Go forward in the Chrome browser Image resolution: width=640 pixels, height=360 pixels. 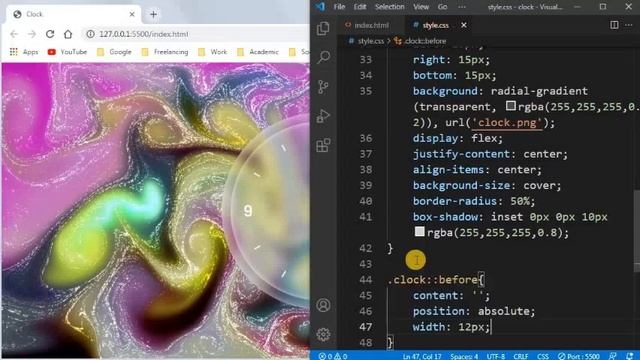32,34
